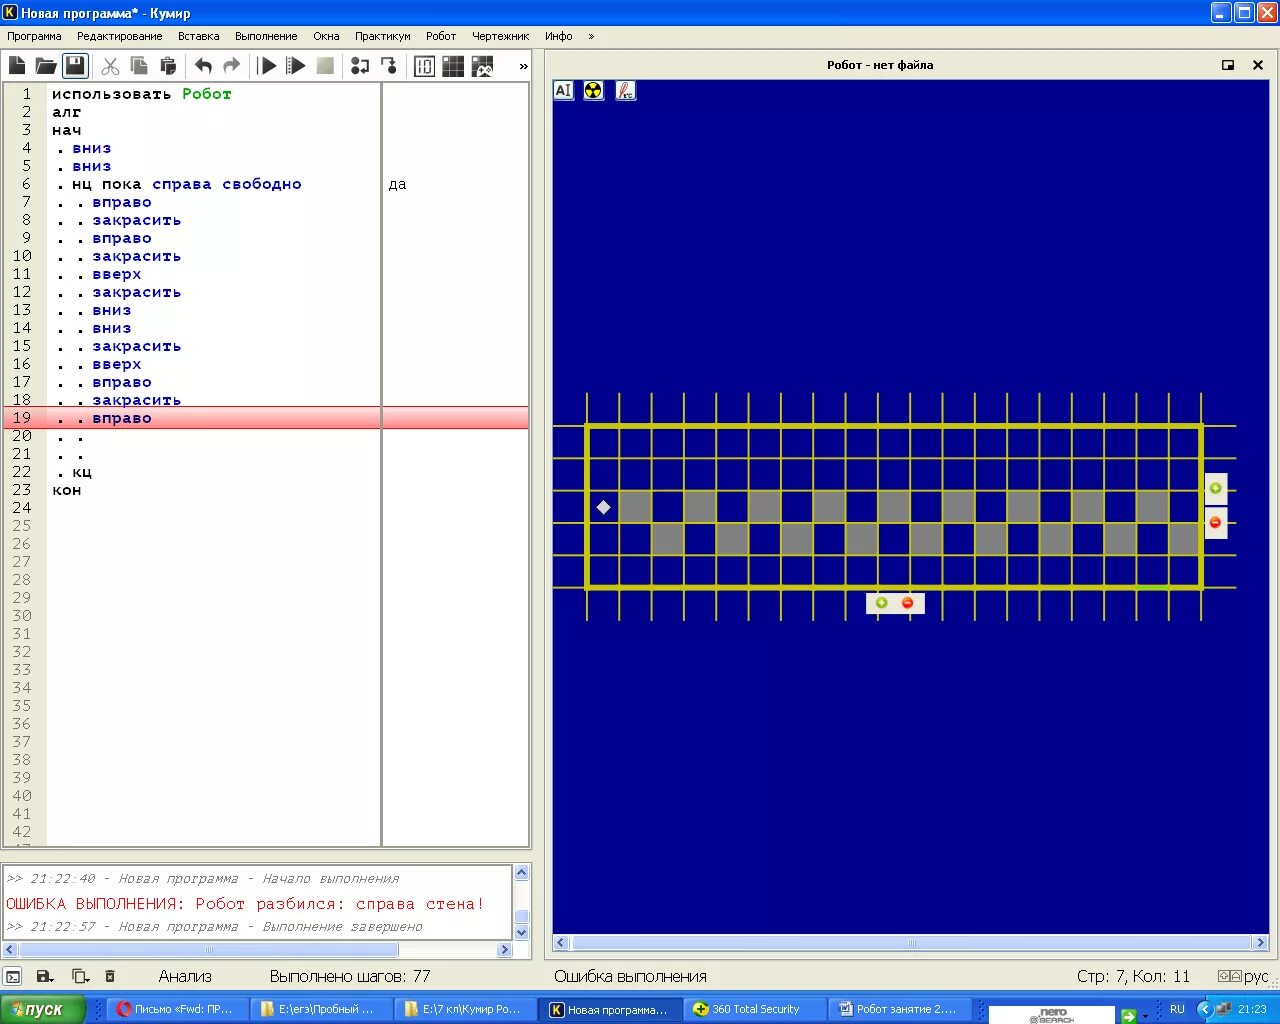Click code line 'нц пока справа свободно'
This screenshot has width=1280, height=1024.
point(186,184)
